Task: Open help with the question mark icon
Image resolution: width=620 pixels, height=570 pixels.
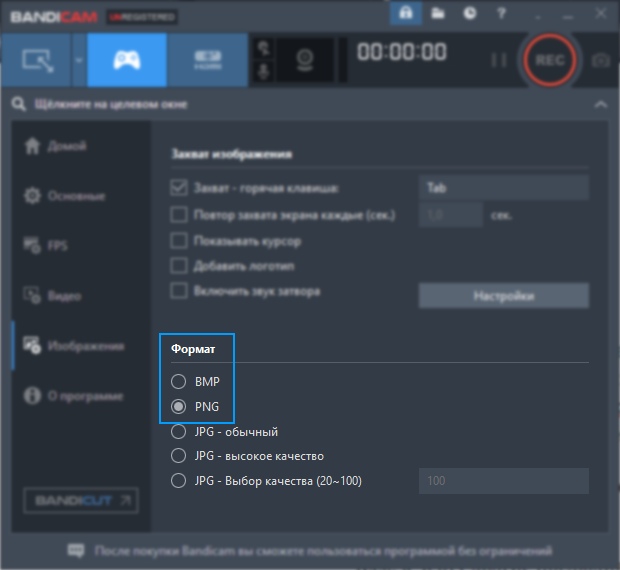Action: (501, 13)
